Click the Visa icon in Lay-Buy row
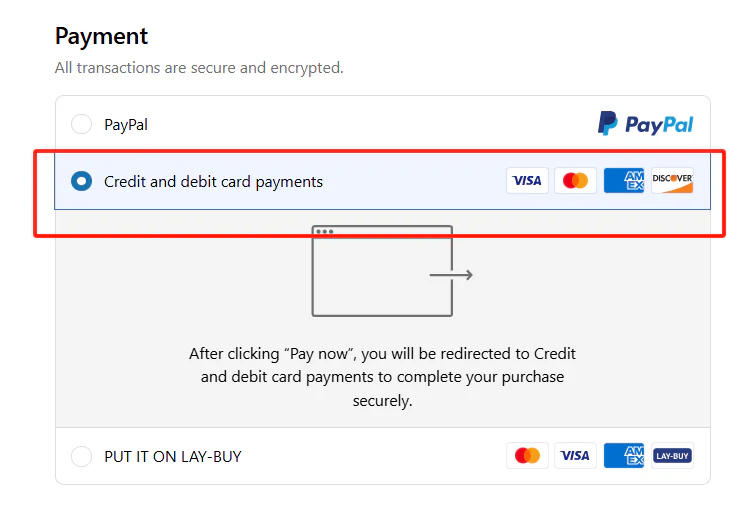 [575, 456]
